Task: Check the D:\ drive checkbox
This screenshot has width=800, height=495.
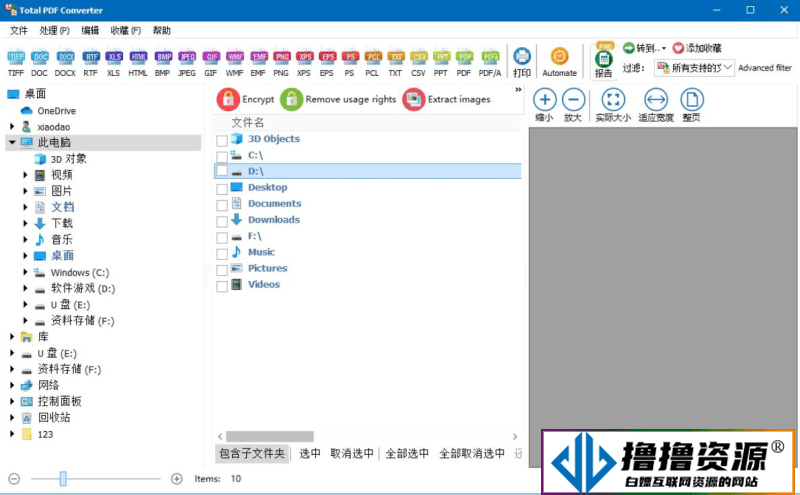Action: tap(222, 171)
